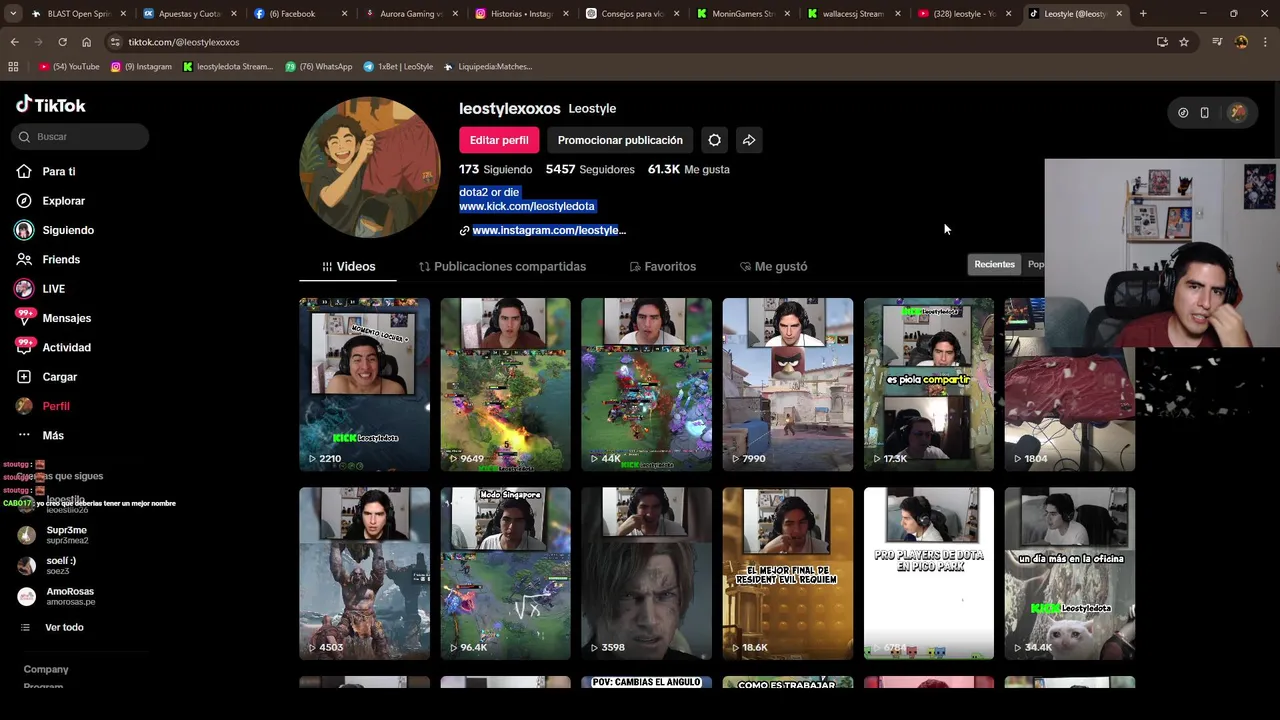This screenshot has height=720, width=1280.
Task: Click browser home icon
Action: pos(86,42)
